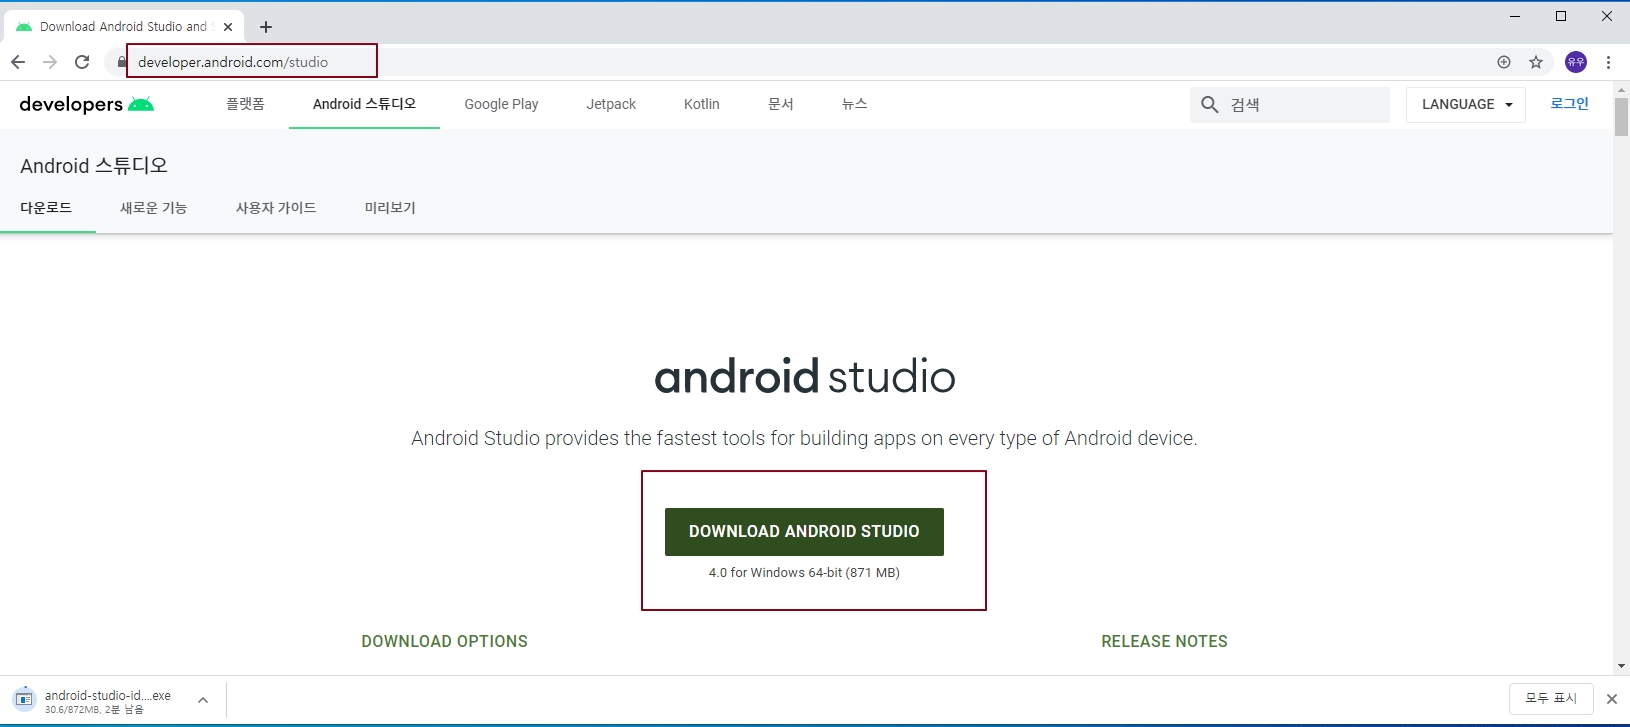Click the install-app plus icon in the address bar

pos(1504,62)
